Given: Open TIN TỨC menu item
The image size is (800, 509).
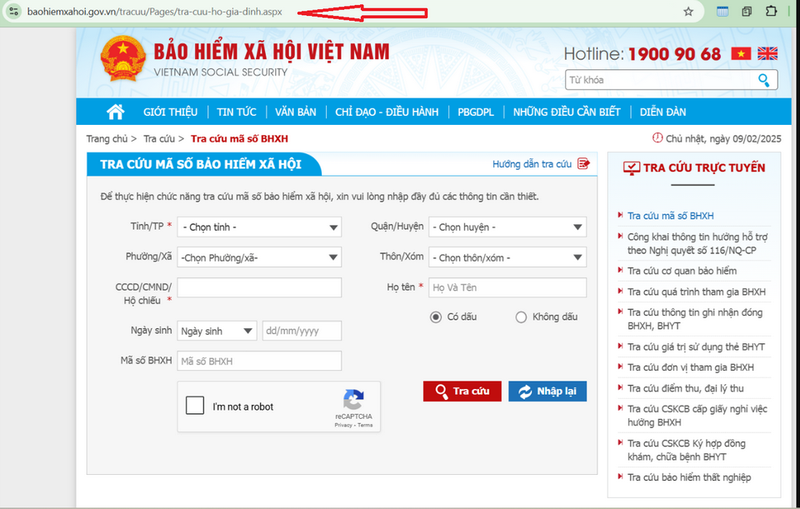Looking at the screenshot, I should click(236, 112).
